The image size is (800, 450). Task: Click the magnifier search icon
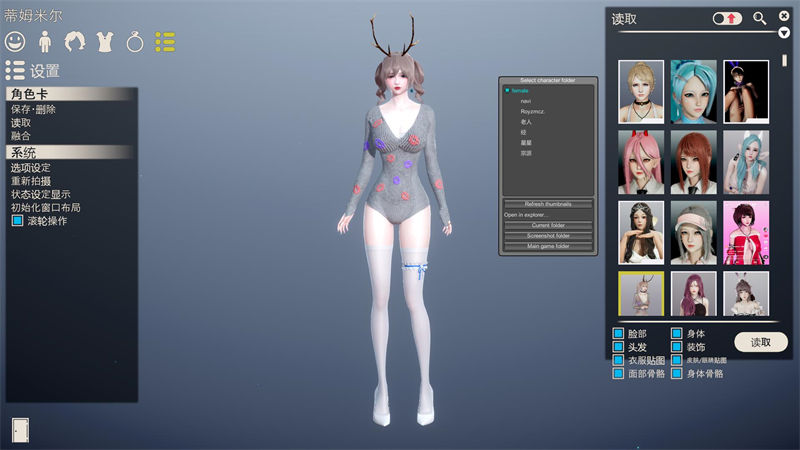760,18
